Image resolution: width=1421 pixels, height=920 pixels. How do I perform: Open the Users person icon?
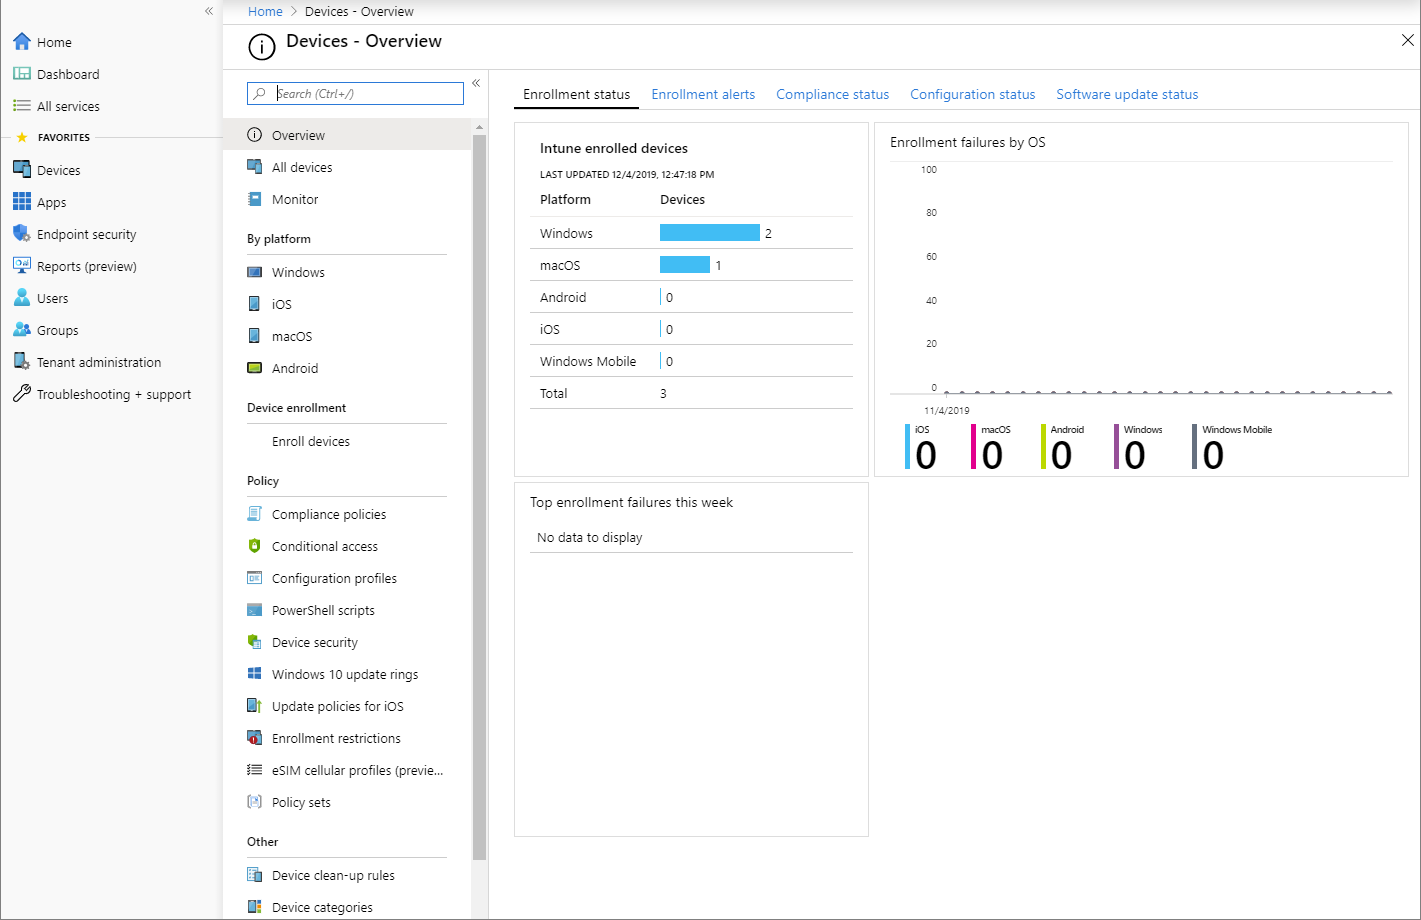(x=22, y=298)
